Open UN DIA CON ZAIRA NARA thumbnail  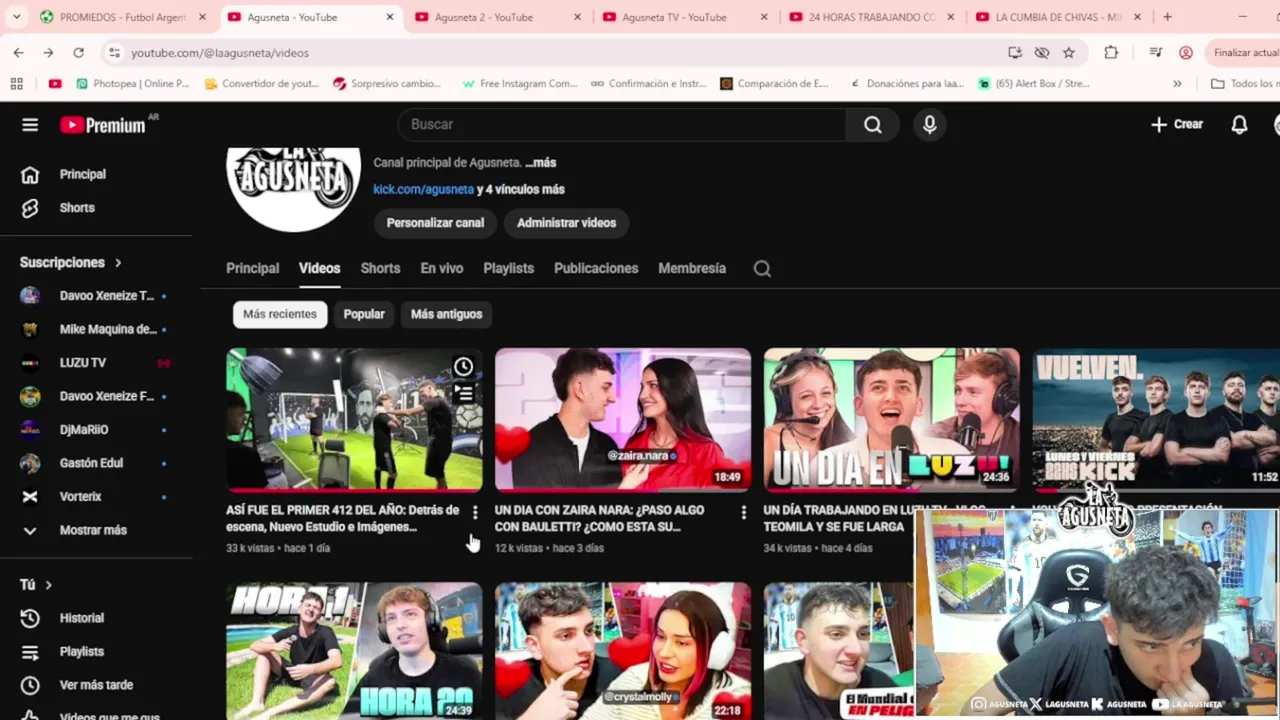[x=622, y=419]
